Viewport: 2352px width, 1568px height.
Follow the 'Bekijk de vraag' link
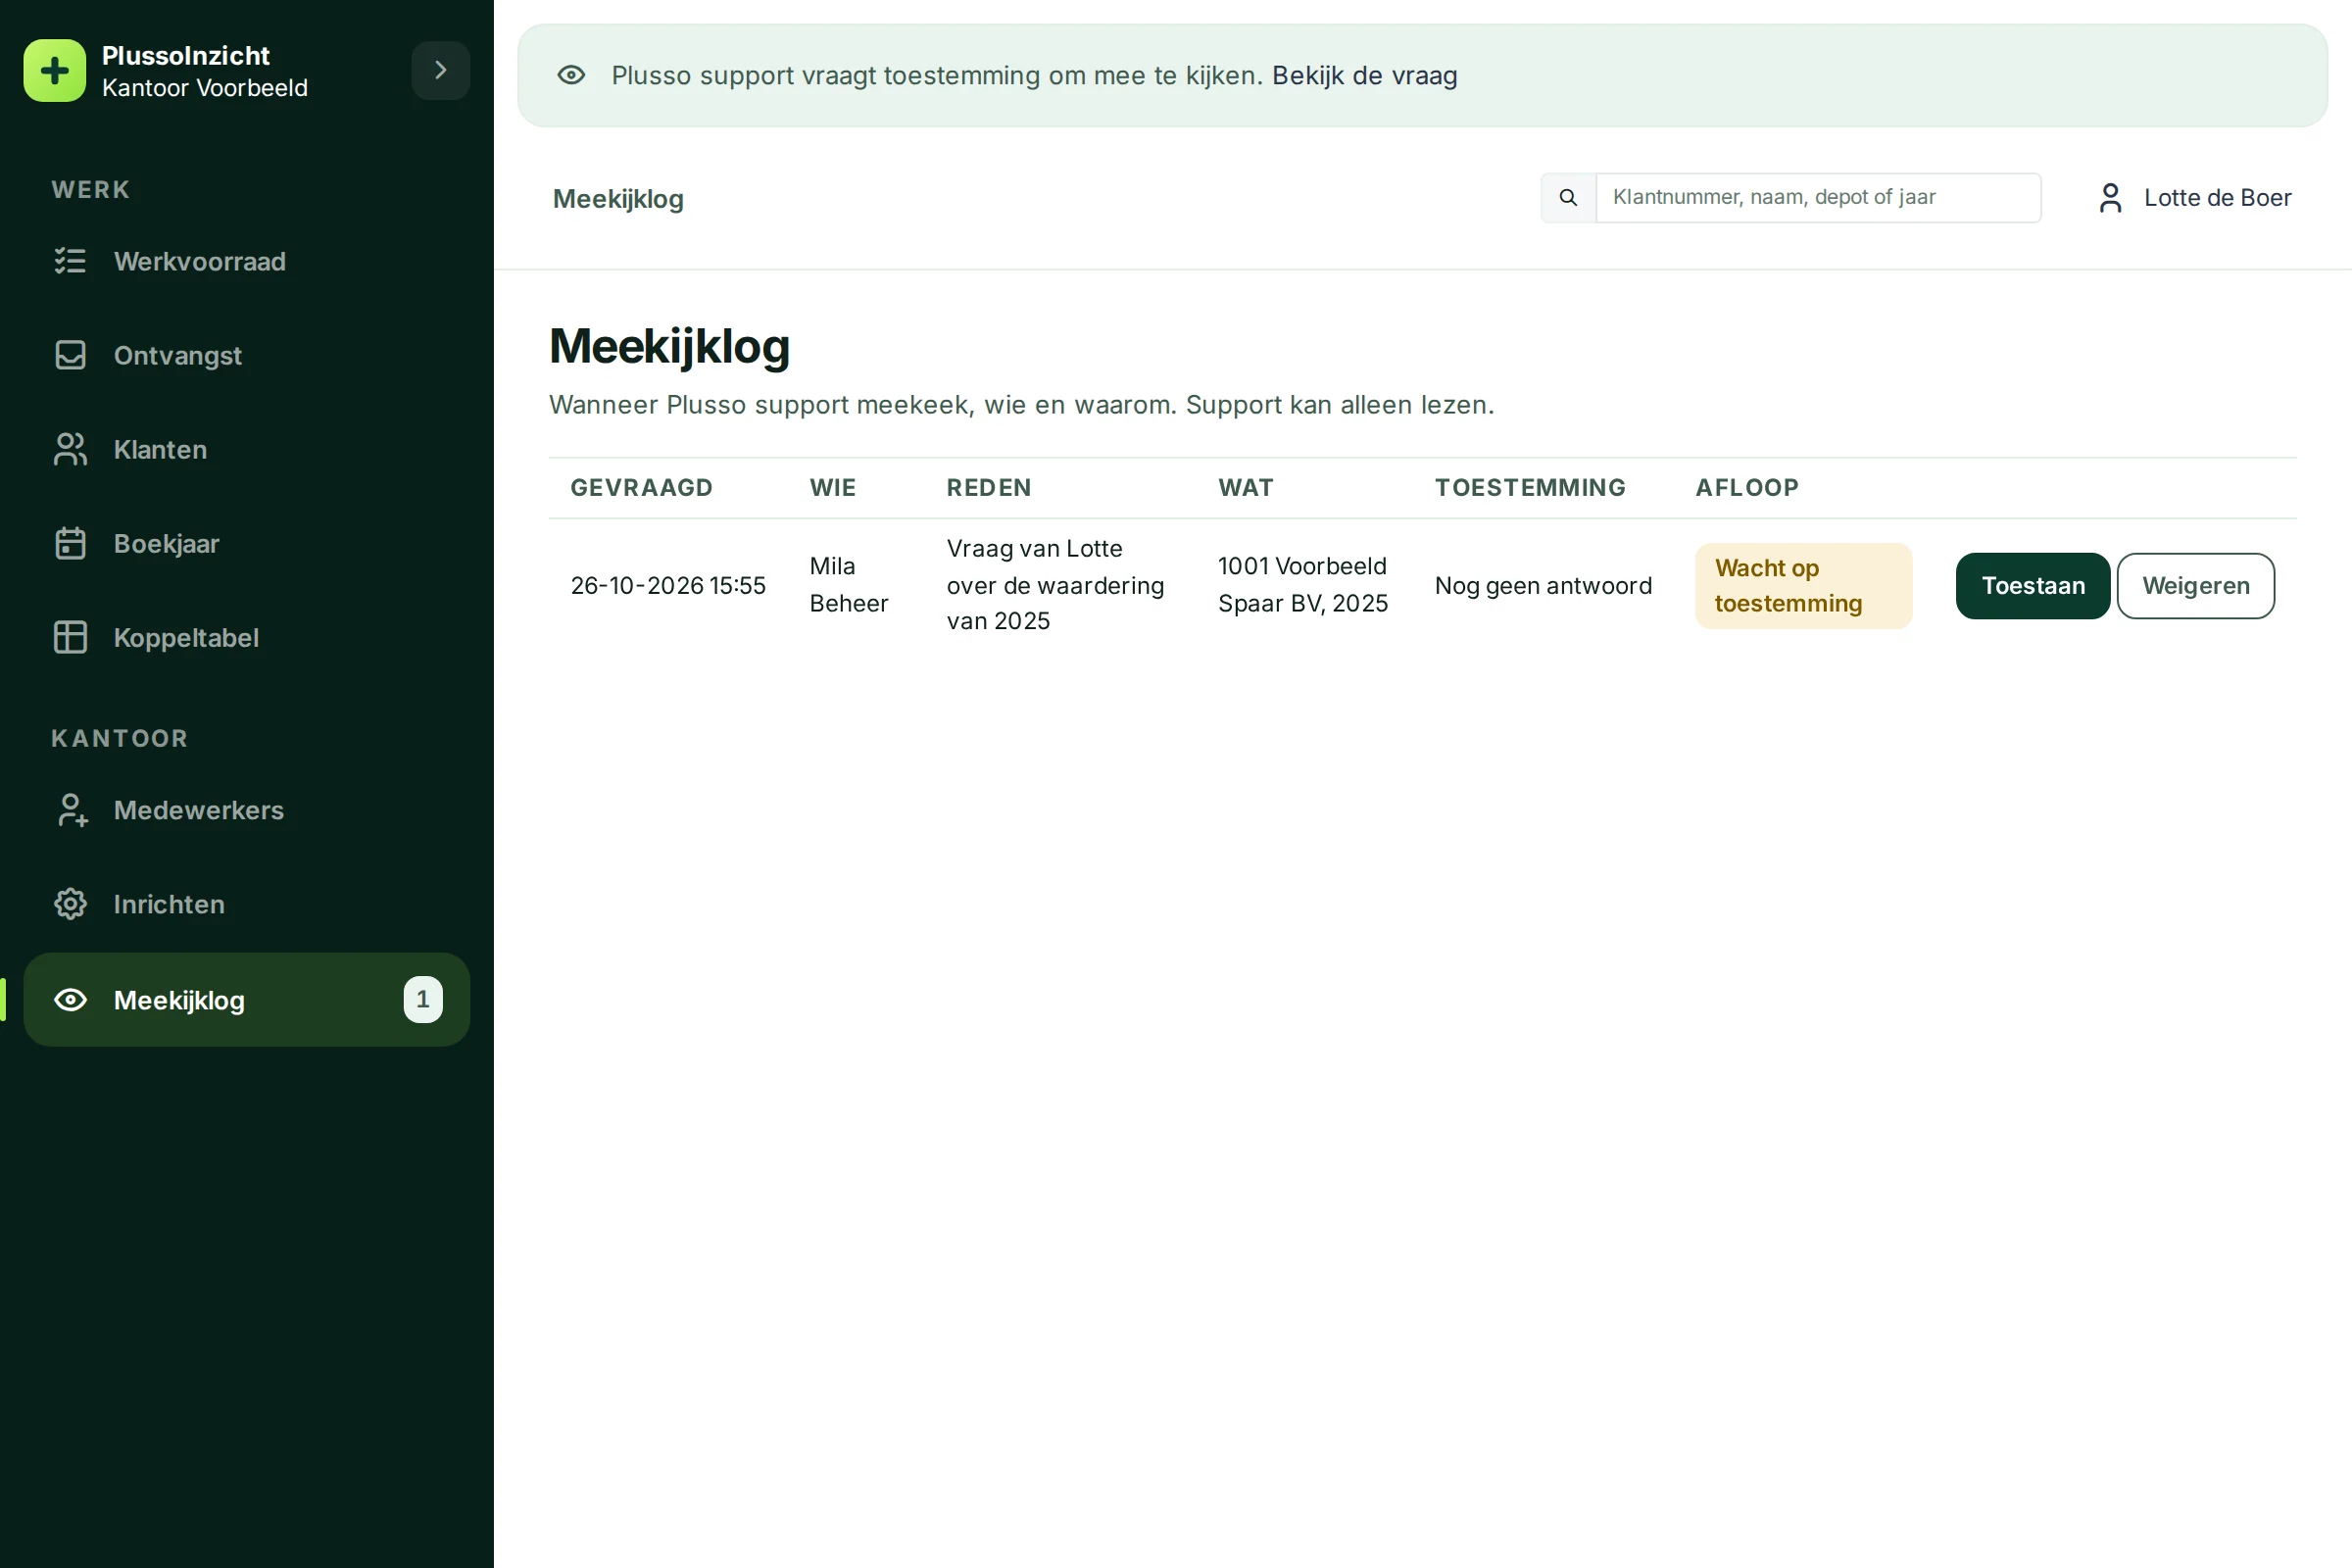(x=1364, y=76)
